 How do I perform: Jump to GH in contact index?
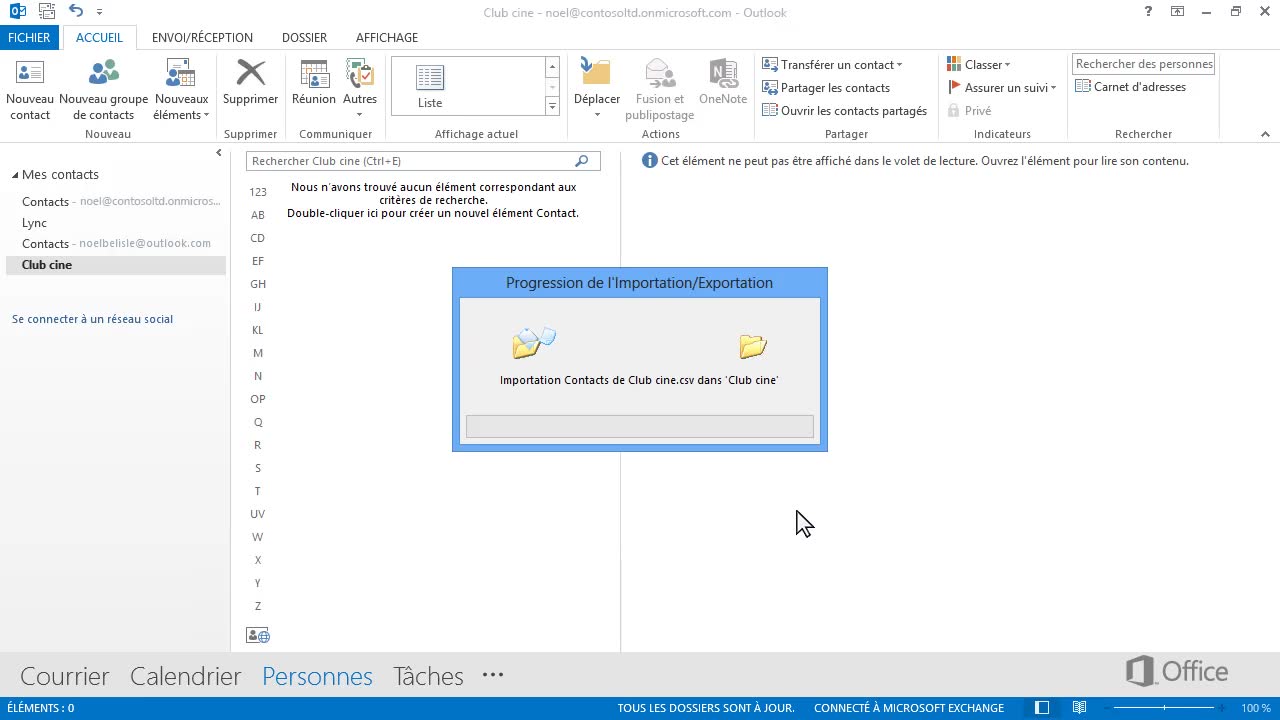pyautogui.click(x=258, y=284)
